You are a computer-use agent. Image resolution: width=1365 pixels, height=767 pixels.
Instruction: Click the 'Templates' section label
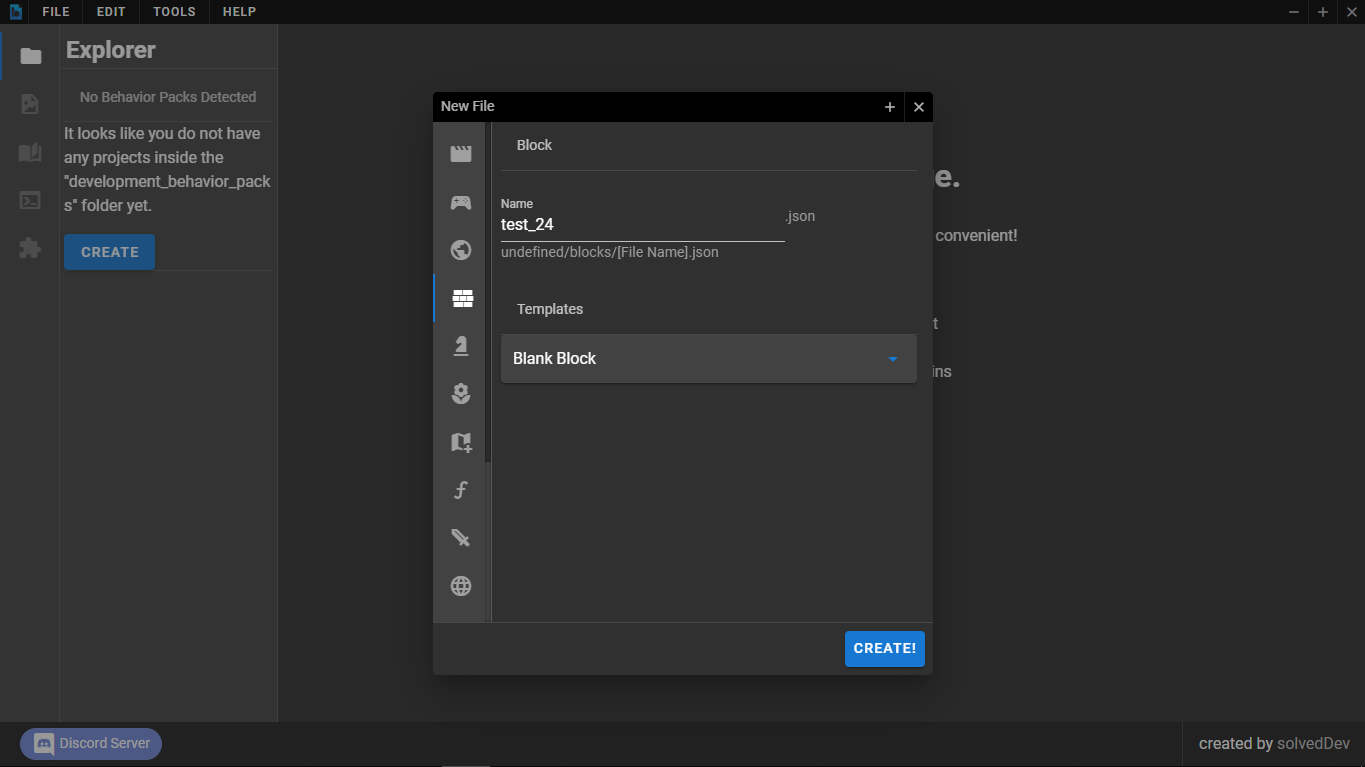(550, 309)
